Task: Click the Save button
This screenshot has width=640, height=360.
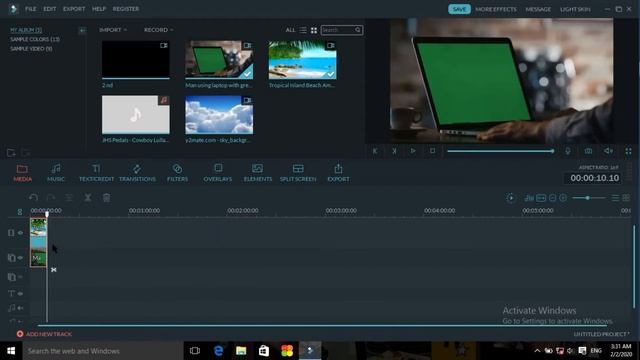Action: 459,9
